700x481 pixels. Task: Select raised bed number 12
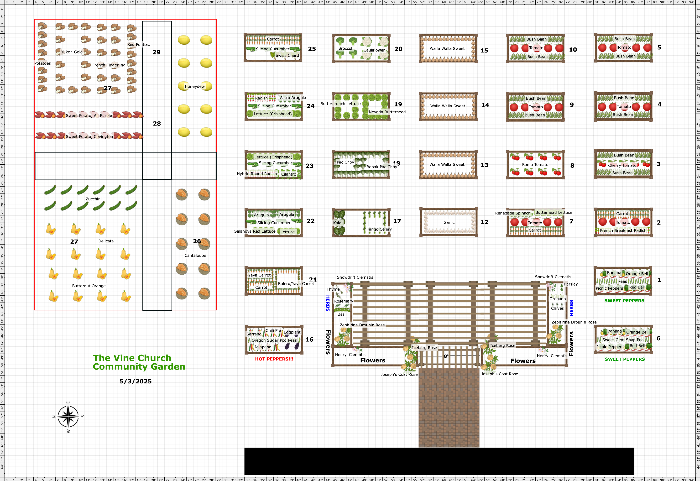[x=448, y=222]
